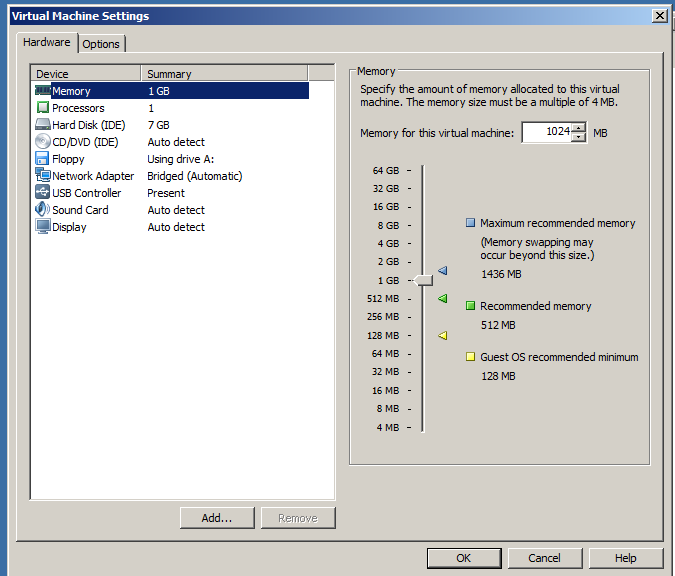Click the 64 MB slider scale label
The image size is (675, 576).
[385, 353]
